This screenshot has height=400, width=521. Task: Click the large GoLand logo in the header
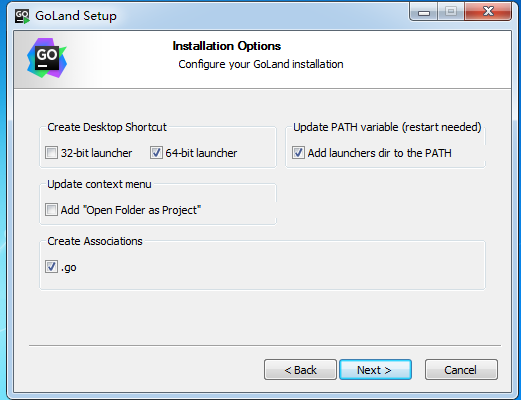(47, 58)
